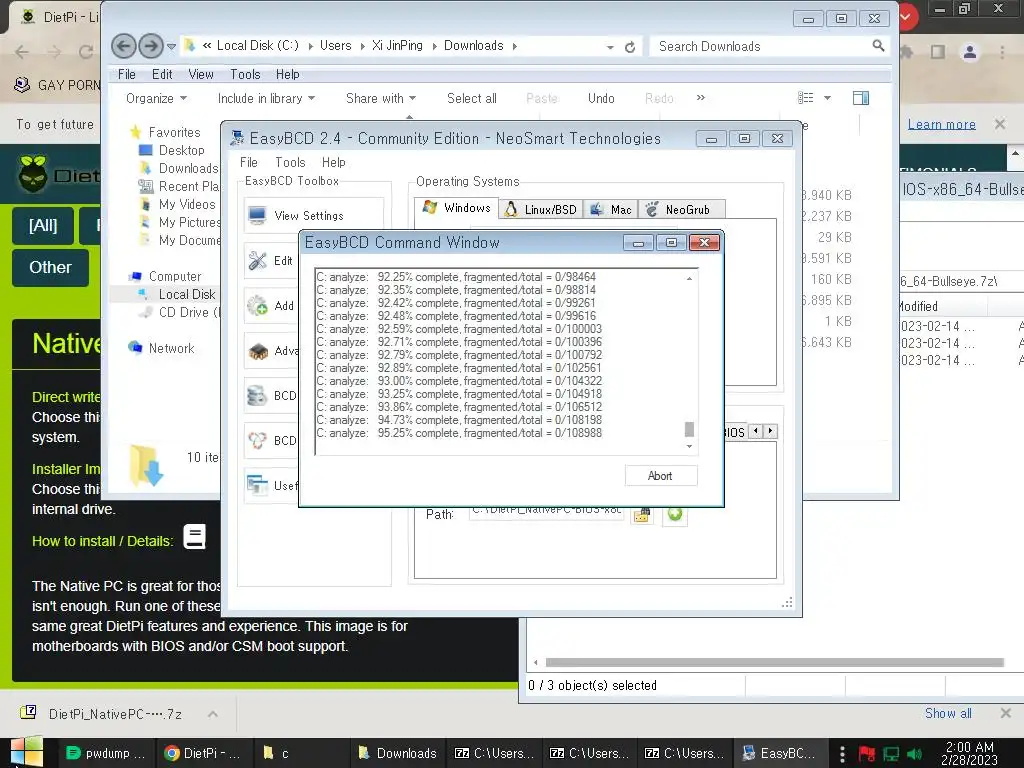Image resolution: width=1024 pixels, height=768 pixels.
Task: Open EasyBCD Tools menu
Action: point(290,162)
